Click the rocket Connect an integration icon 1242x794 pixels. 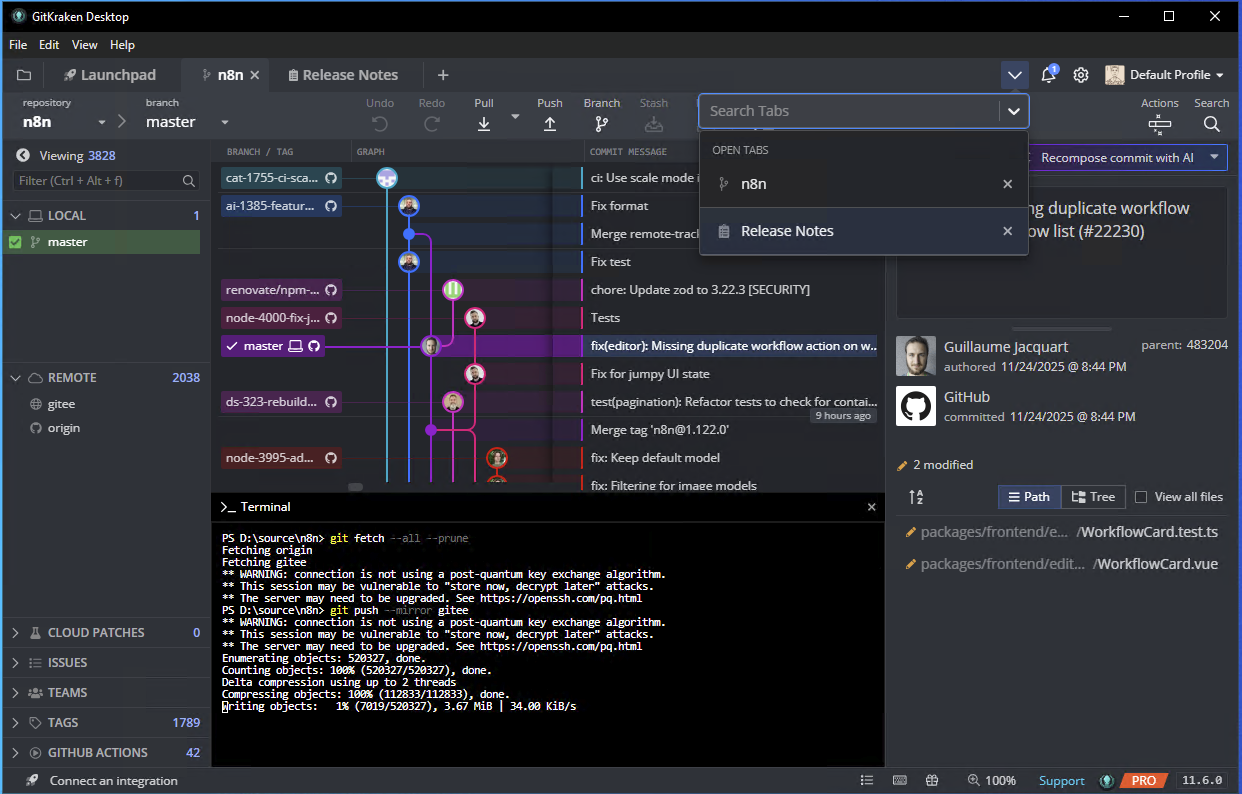pos(32,781)
